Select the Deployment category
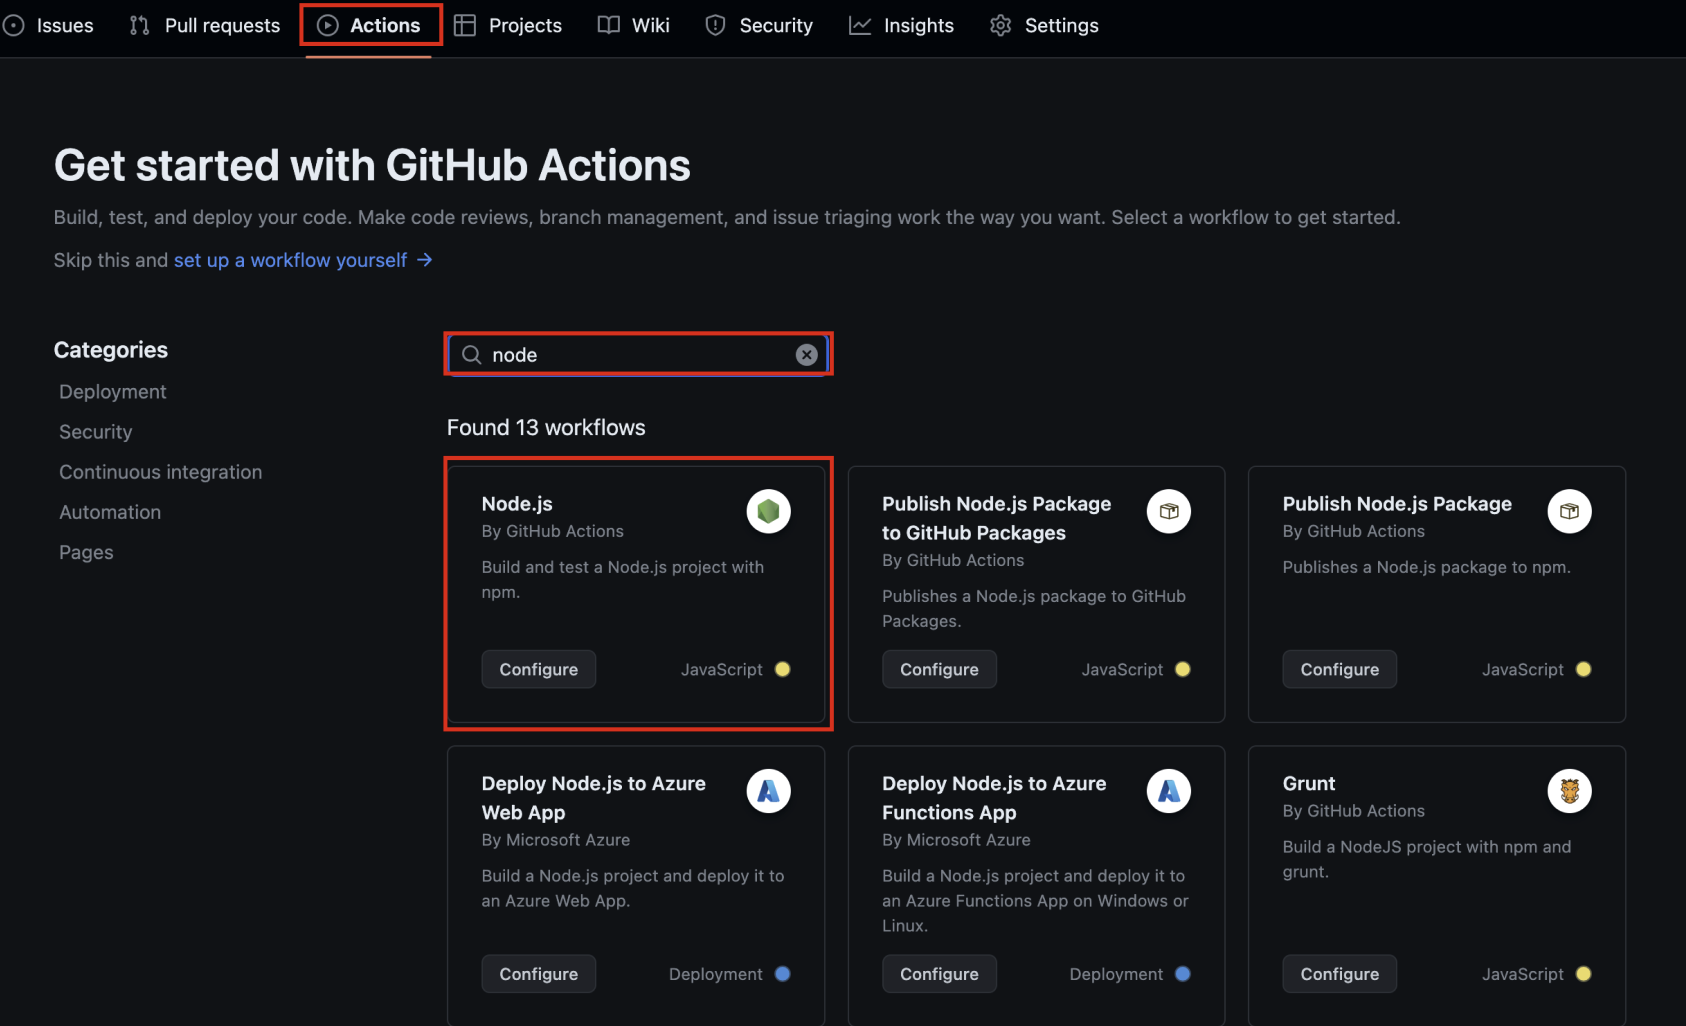Image resolution: width=1686 pixels, height=1026 pixels. coord(113,392)
